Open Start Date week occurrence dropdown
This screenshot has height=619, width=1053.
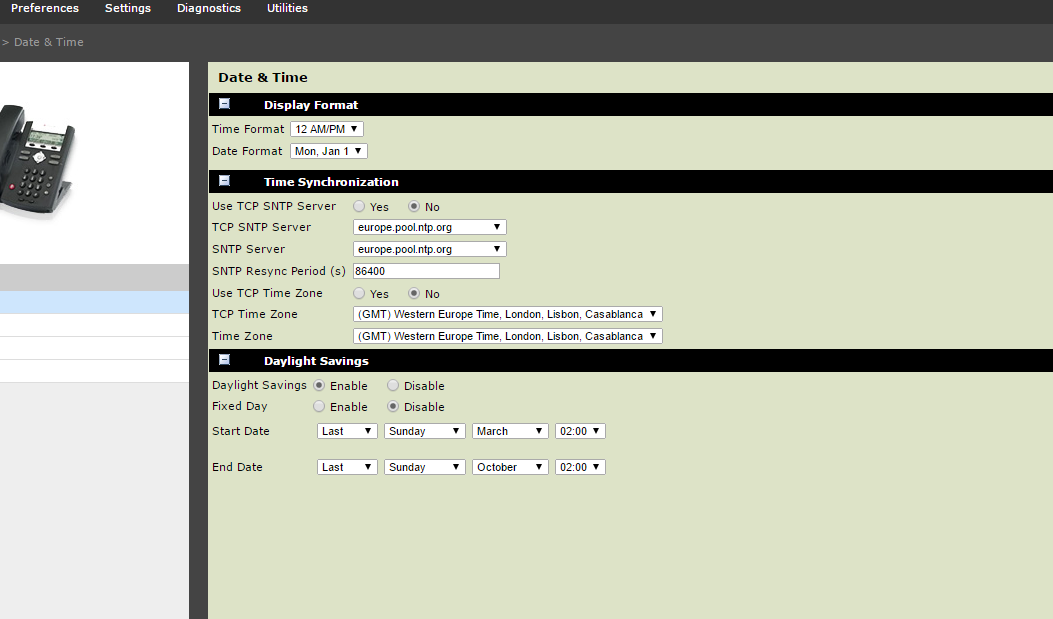coord(347,431)
